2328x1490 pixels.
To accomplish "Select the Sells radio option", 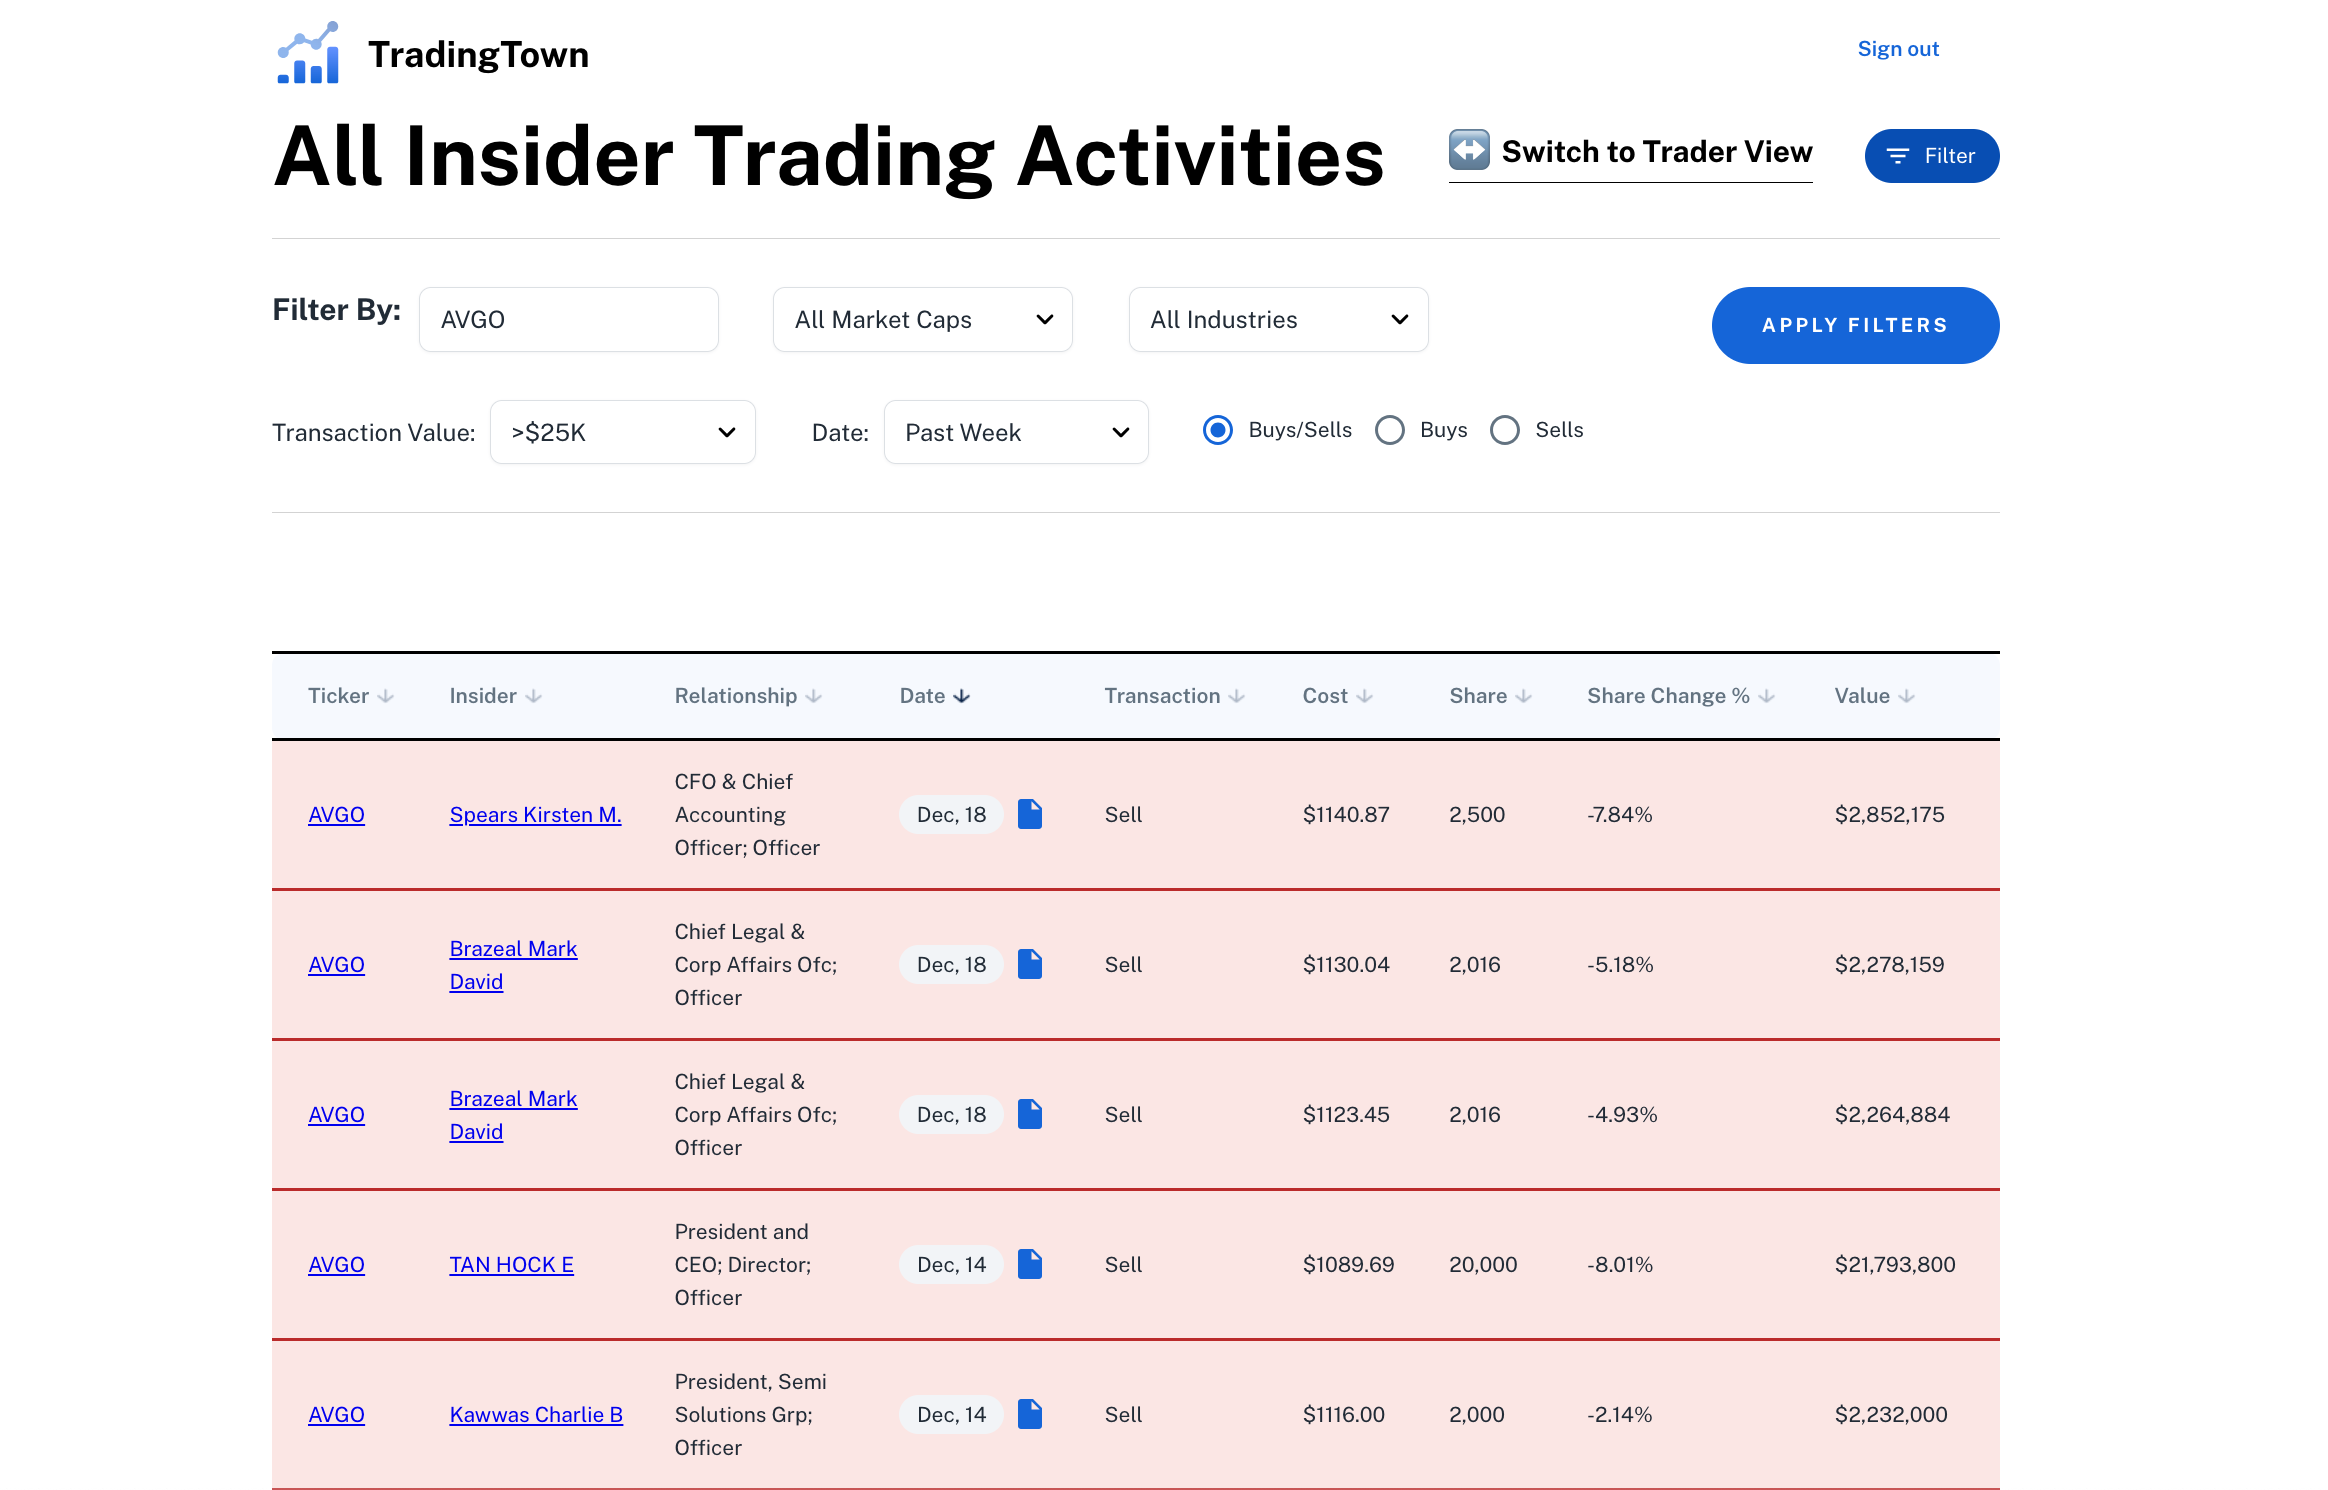I will [1505, 430].
